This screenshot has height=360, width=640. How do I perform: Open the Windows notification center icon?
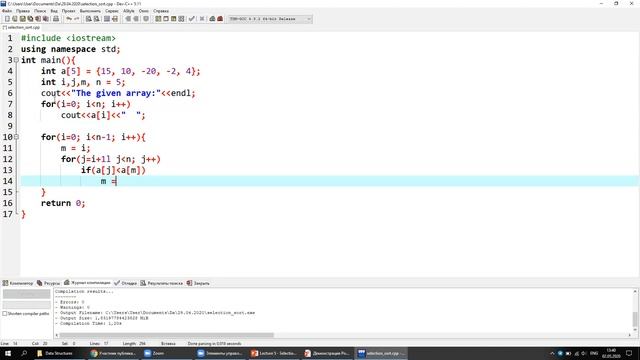pos(629,353)
